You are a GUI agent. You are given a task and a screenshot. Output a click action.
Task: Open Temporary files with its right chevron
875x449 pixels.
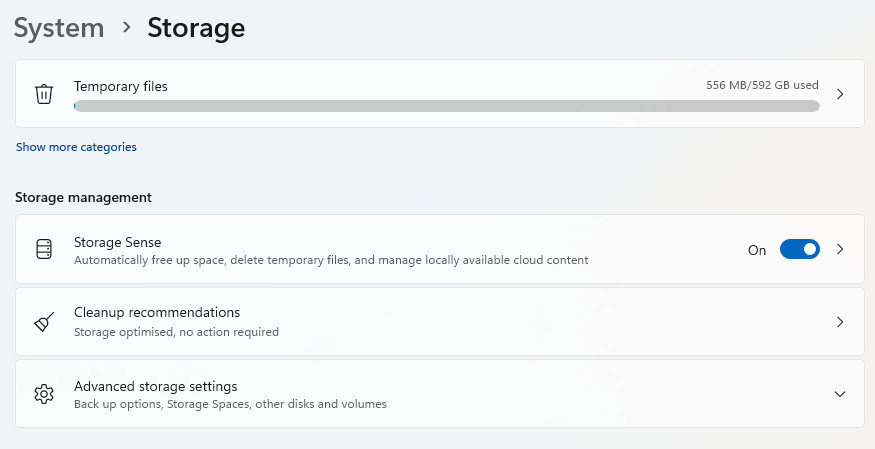840,94
